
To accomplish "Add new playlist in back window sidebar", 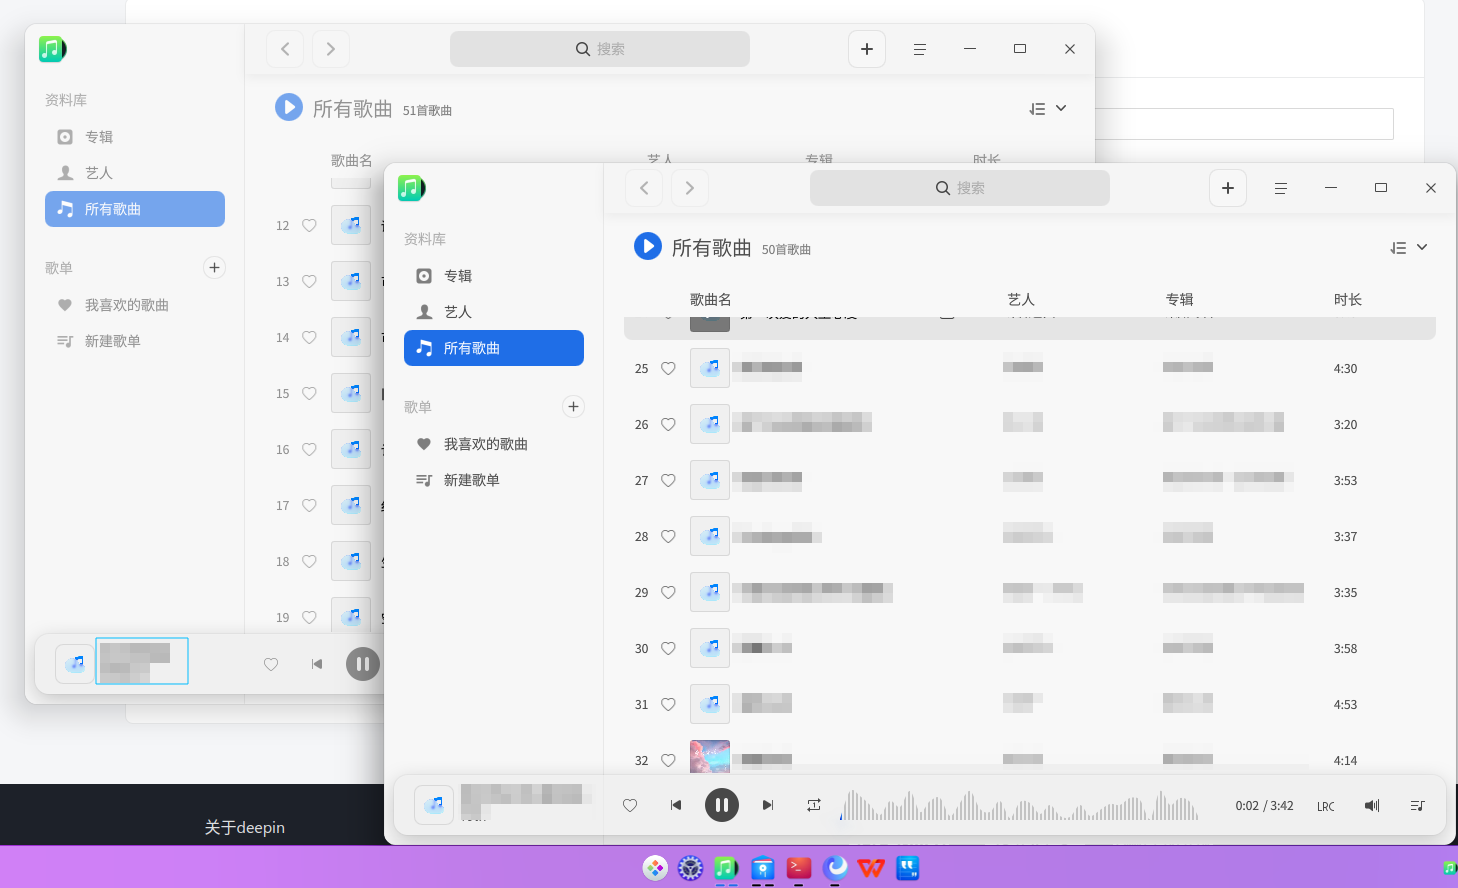I will pyautogui.click(x=214, y=267).
